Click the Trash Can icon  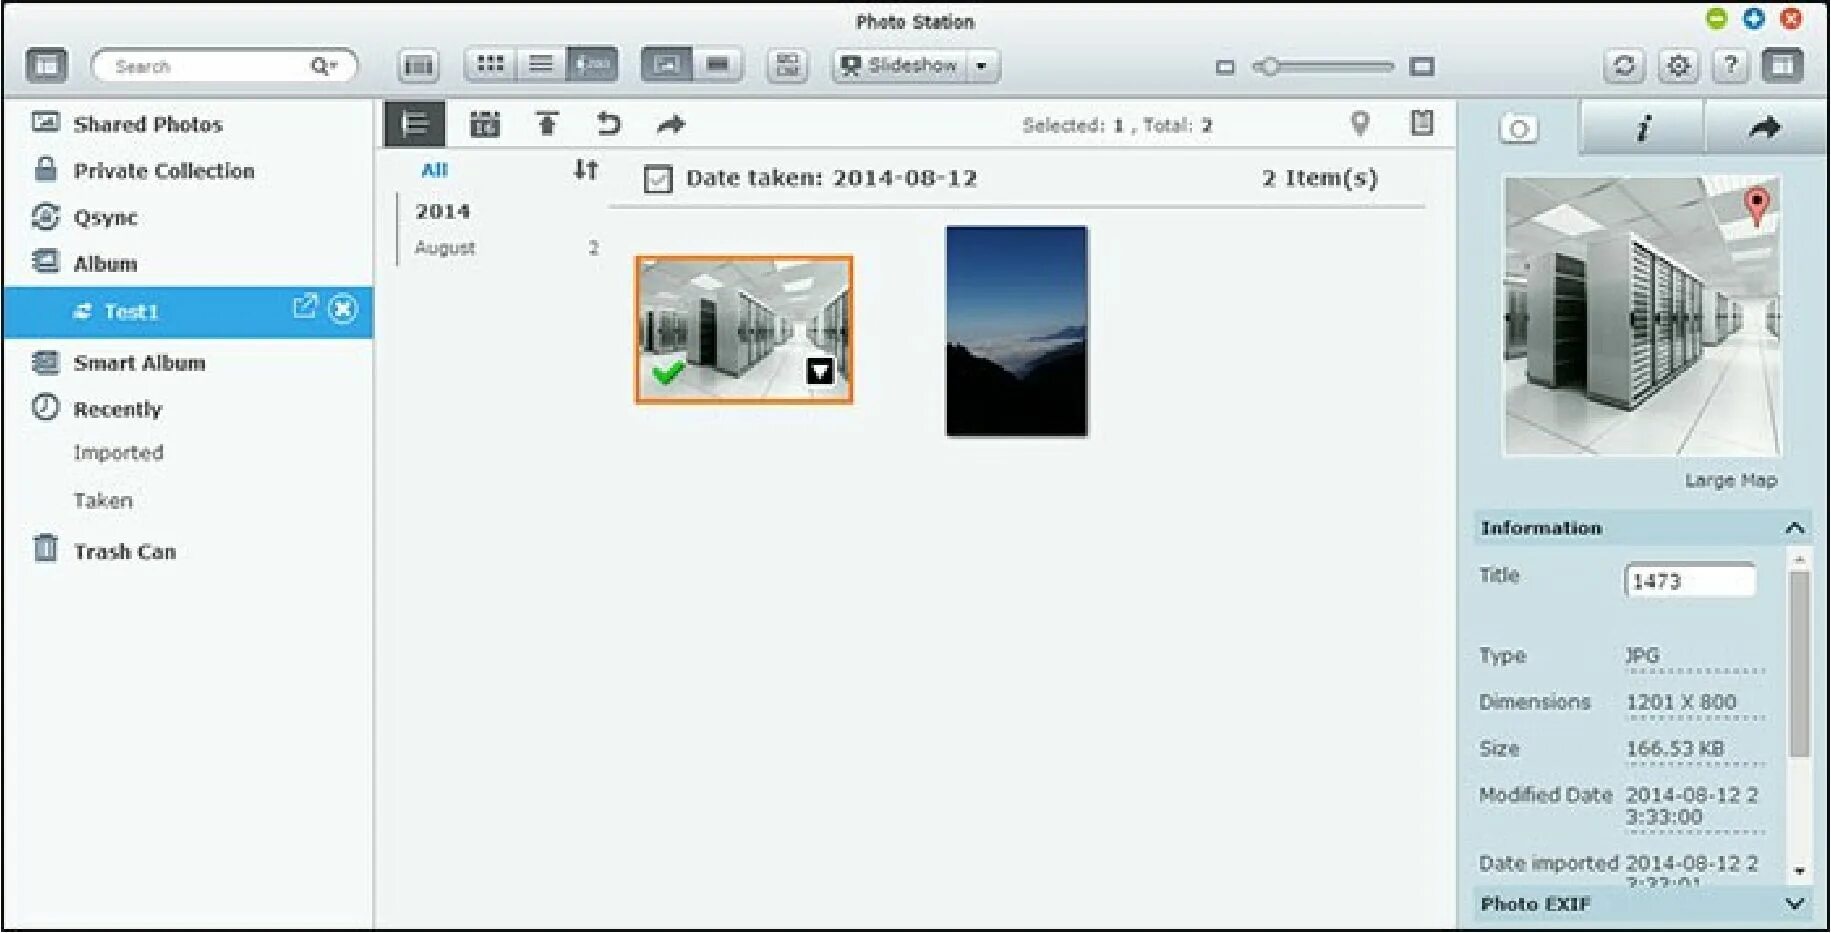pos(45,548)
